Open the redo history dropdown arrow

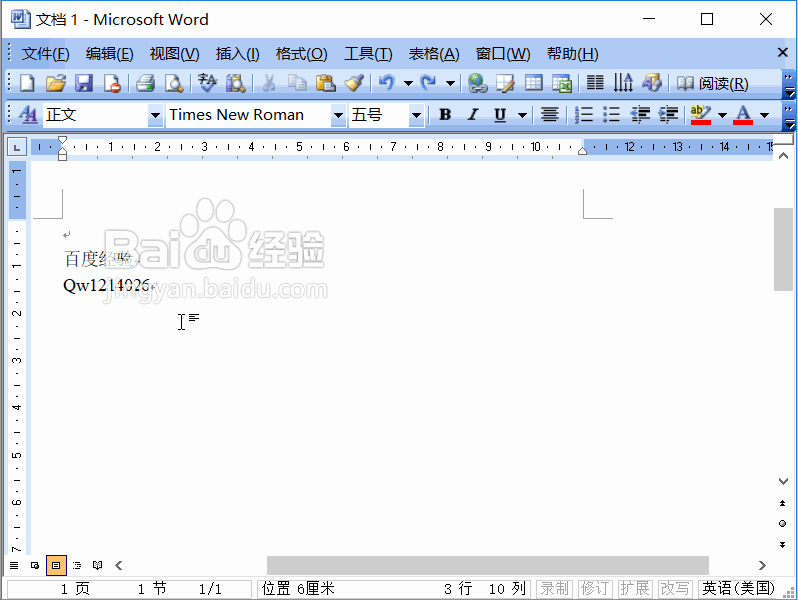pyautogui.click(x=450, y=83)
